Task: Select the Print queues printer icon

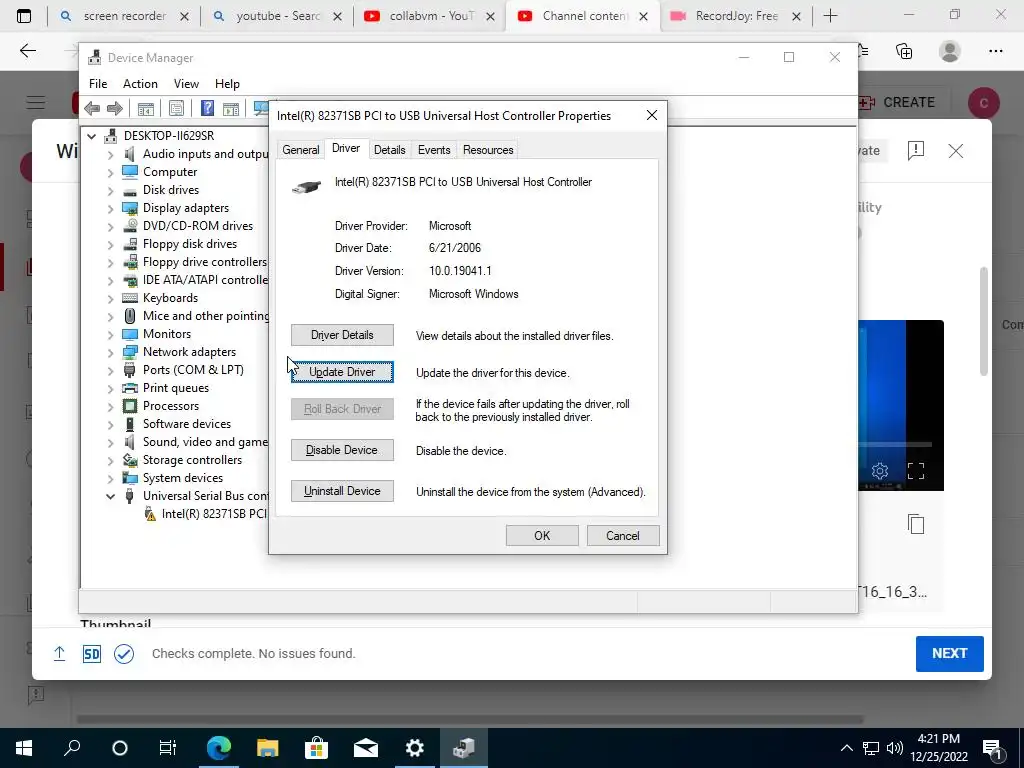Action: [130, 388]
